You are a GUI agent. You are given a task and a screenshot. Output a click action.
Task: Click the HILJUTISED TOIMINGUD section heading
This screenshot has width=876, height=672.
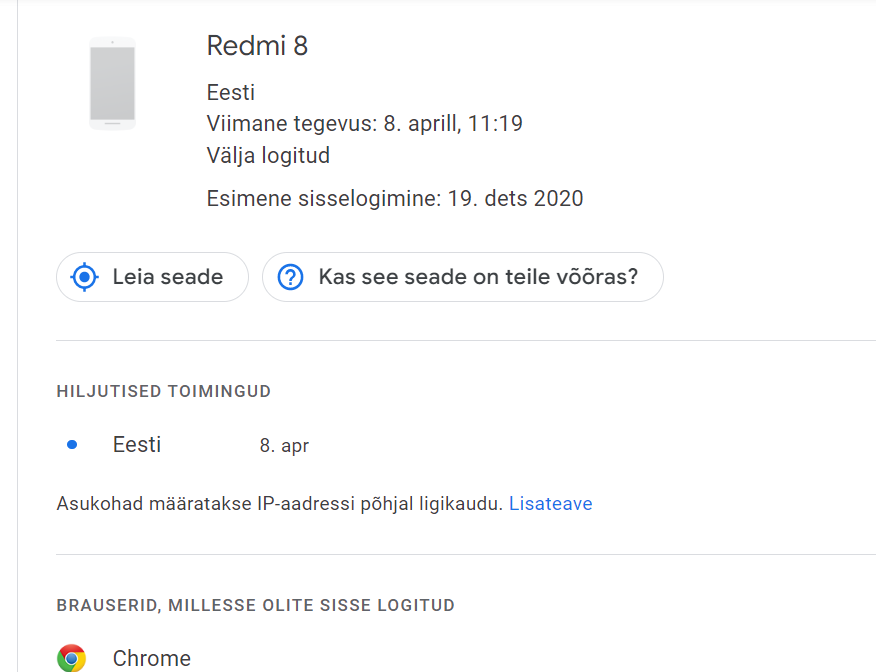click(164, 391)
